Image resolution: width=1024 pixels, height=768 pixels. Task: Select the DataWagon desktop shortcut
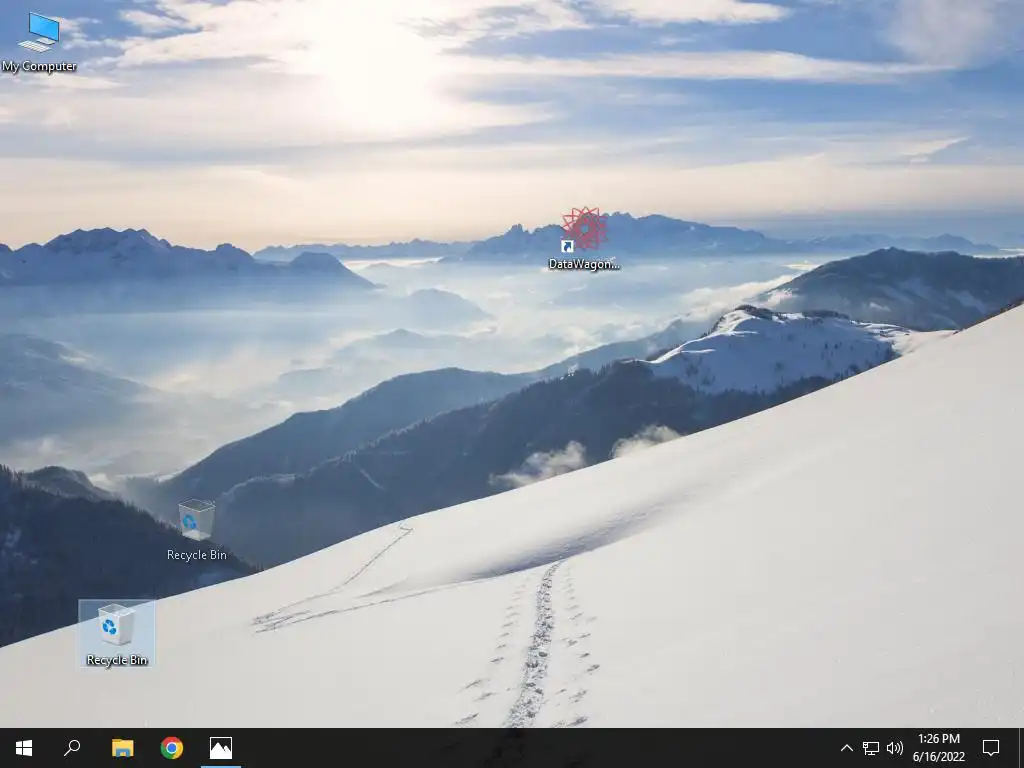[584, 238]
